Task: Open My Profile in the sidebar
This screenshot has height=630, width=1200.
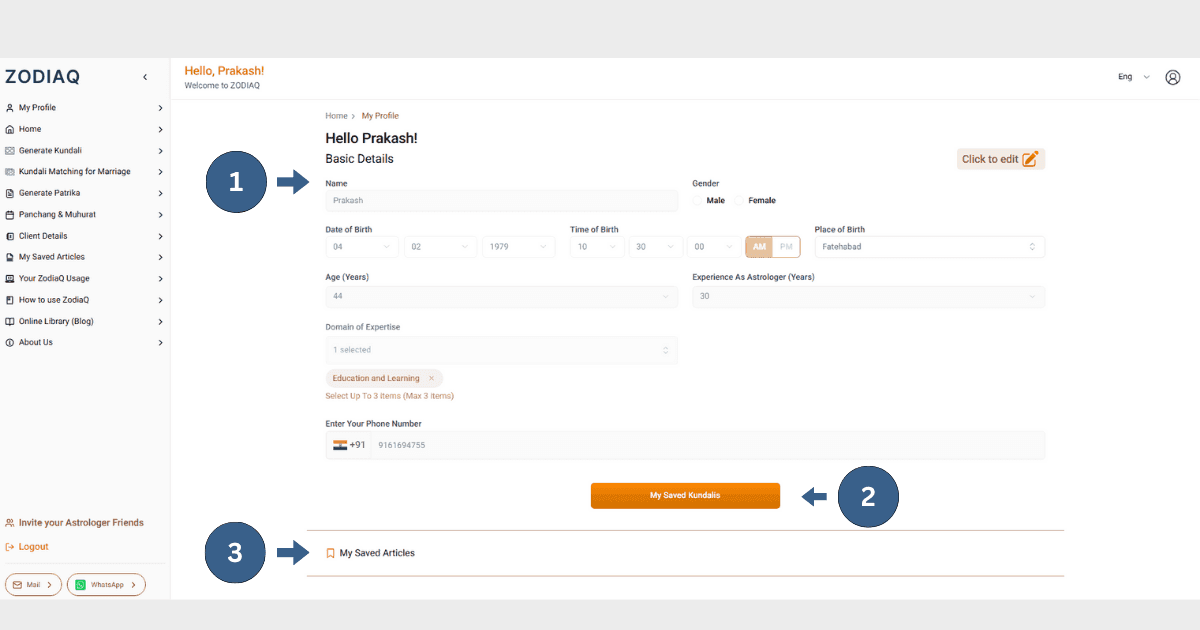Action: pos(84,108)
